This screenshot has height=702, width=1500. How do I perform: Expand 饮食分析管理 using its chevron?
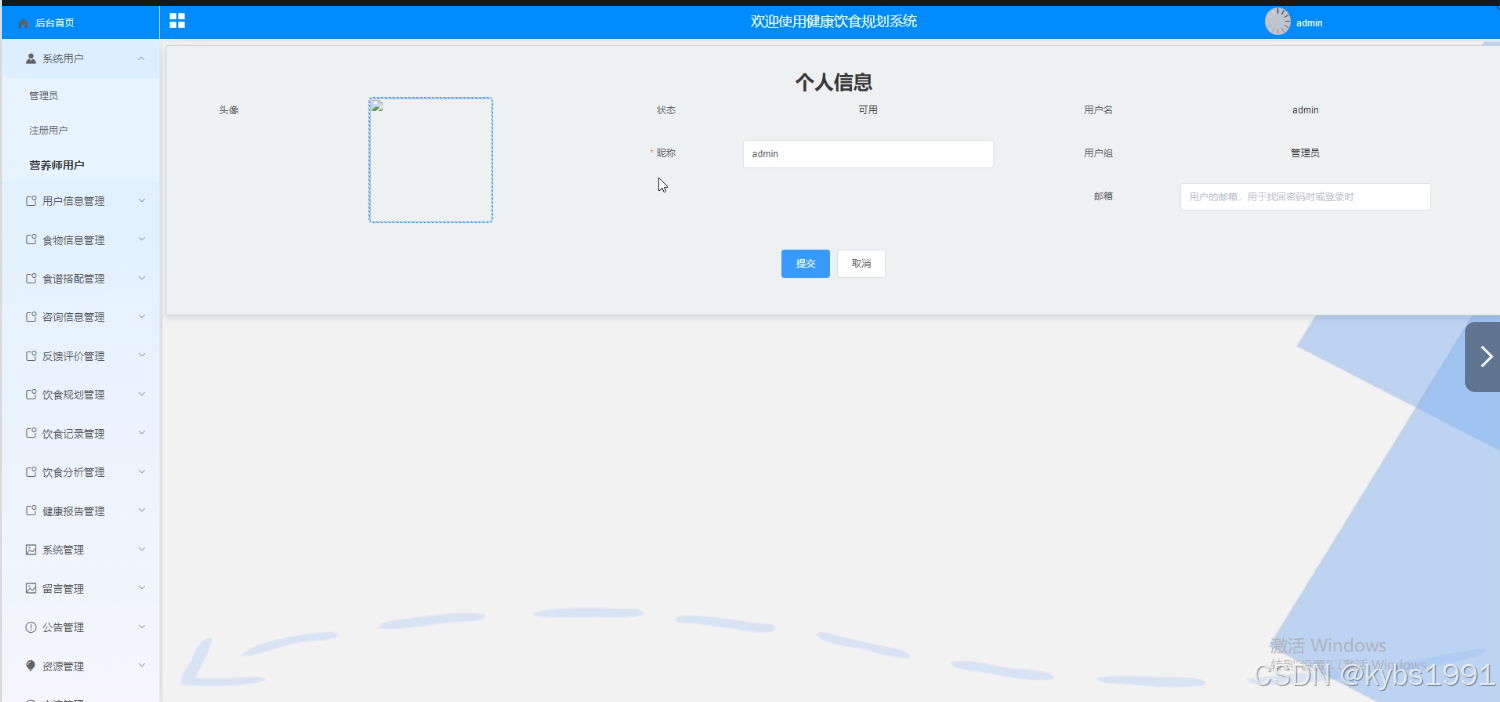click(x=141, y=472)
